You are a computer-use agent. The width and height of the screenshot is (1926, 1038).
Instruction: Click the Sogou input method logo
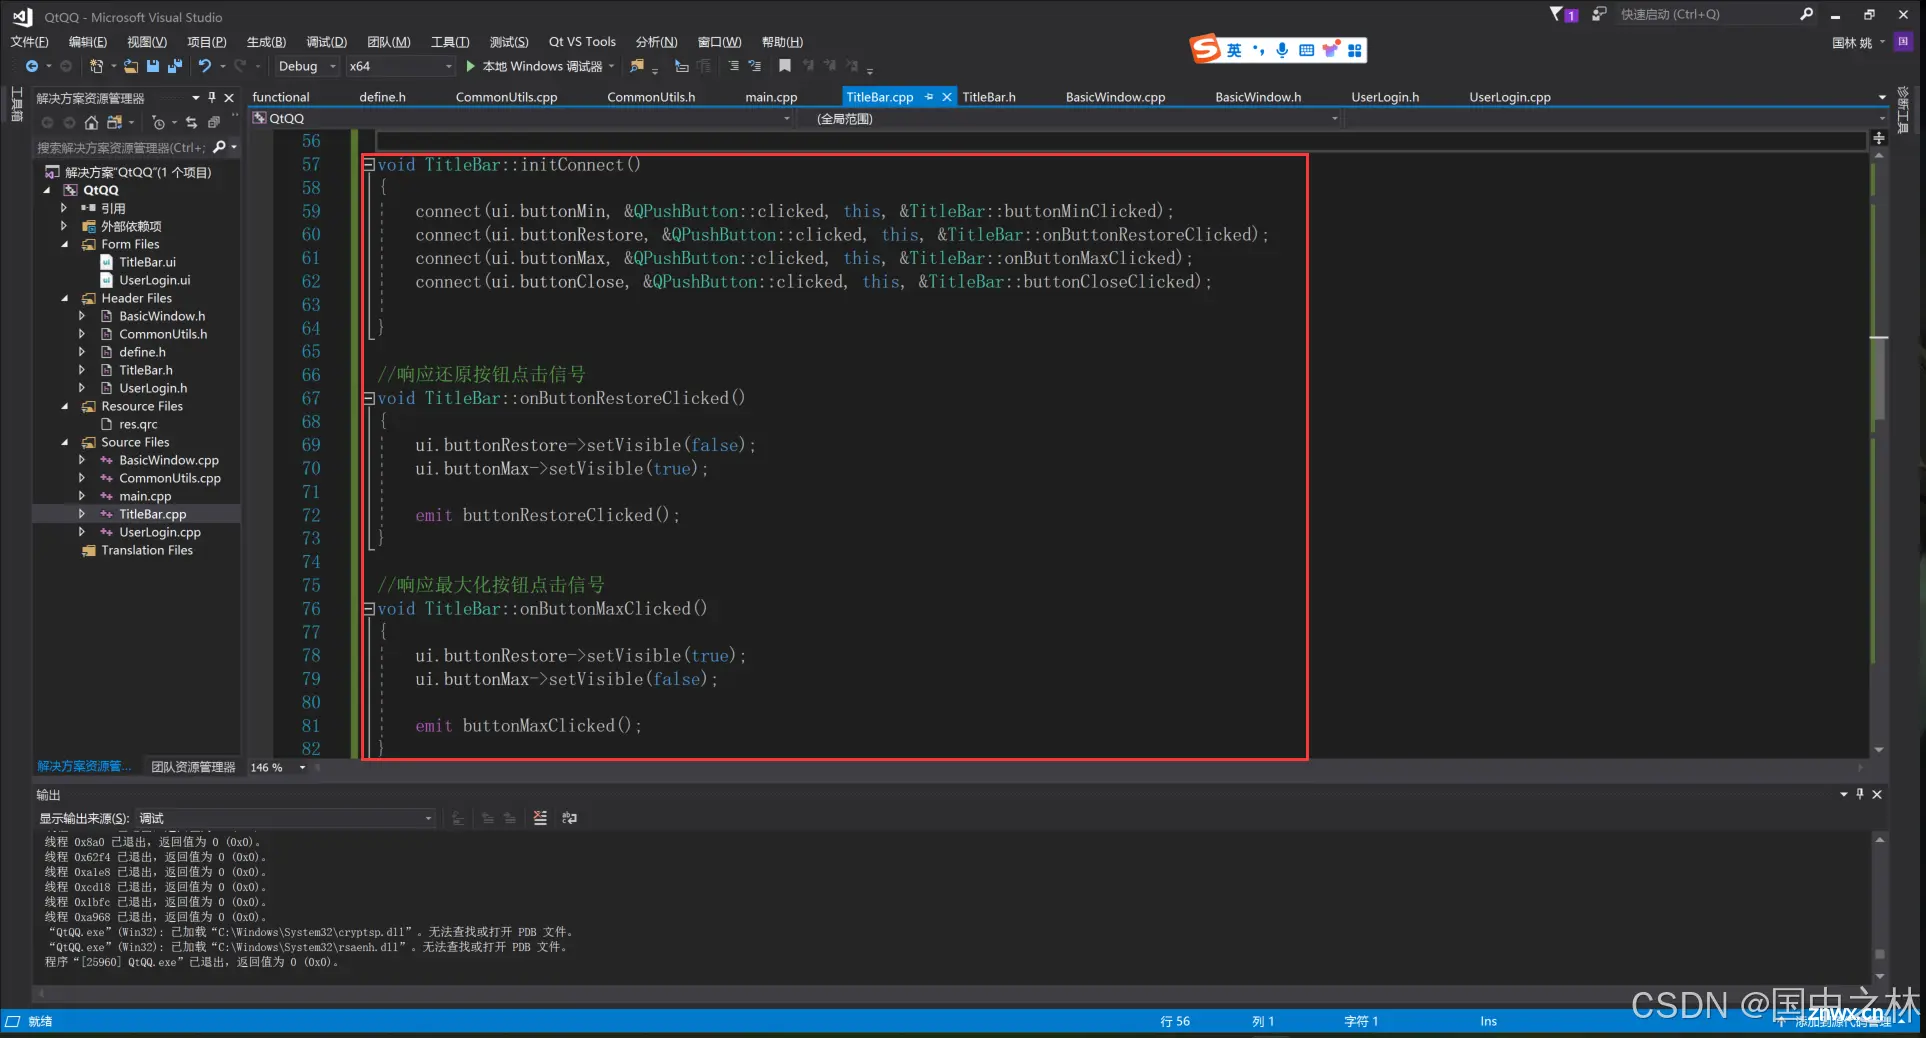(x=1205, y=48)
